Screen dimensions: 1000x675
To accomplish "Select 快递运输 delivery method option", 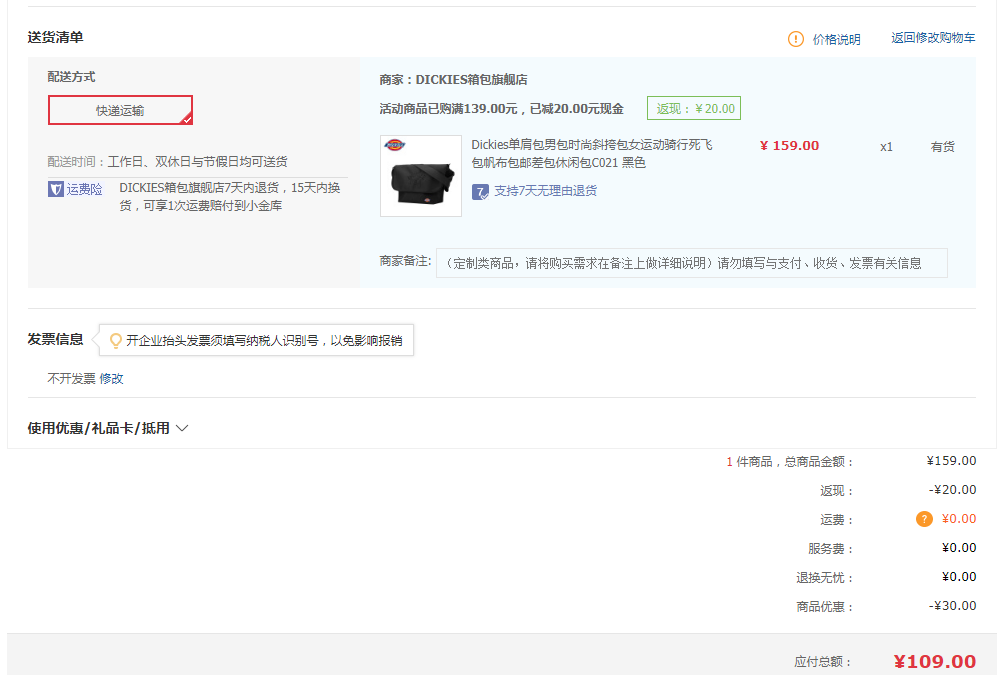I will point(121,110).
